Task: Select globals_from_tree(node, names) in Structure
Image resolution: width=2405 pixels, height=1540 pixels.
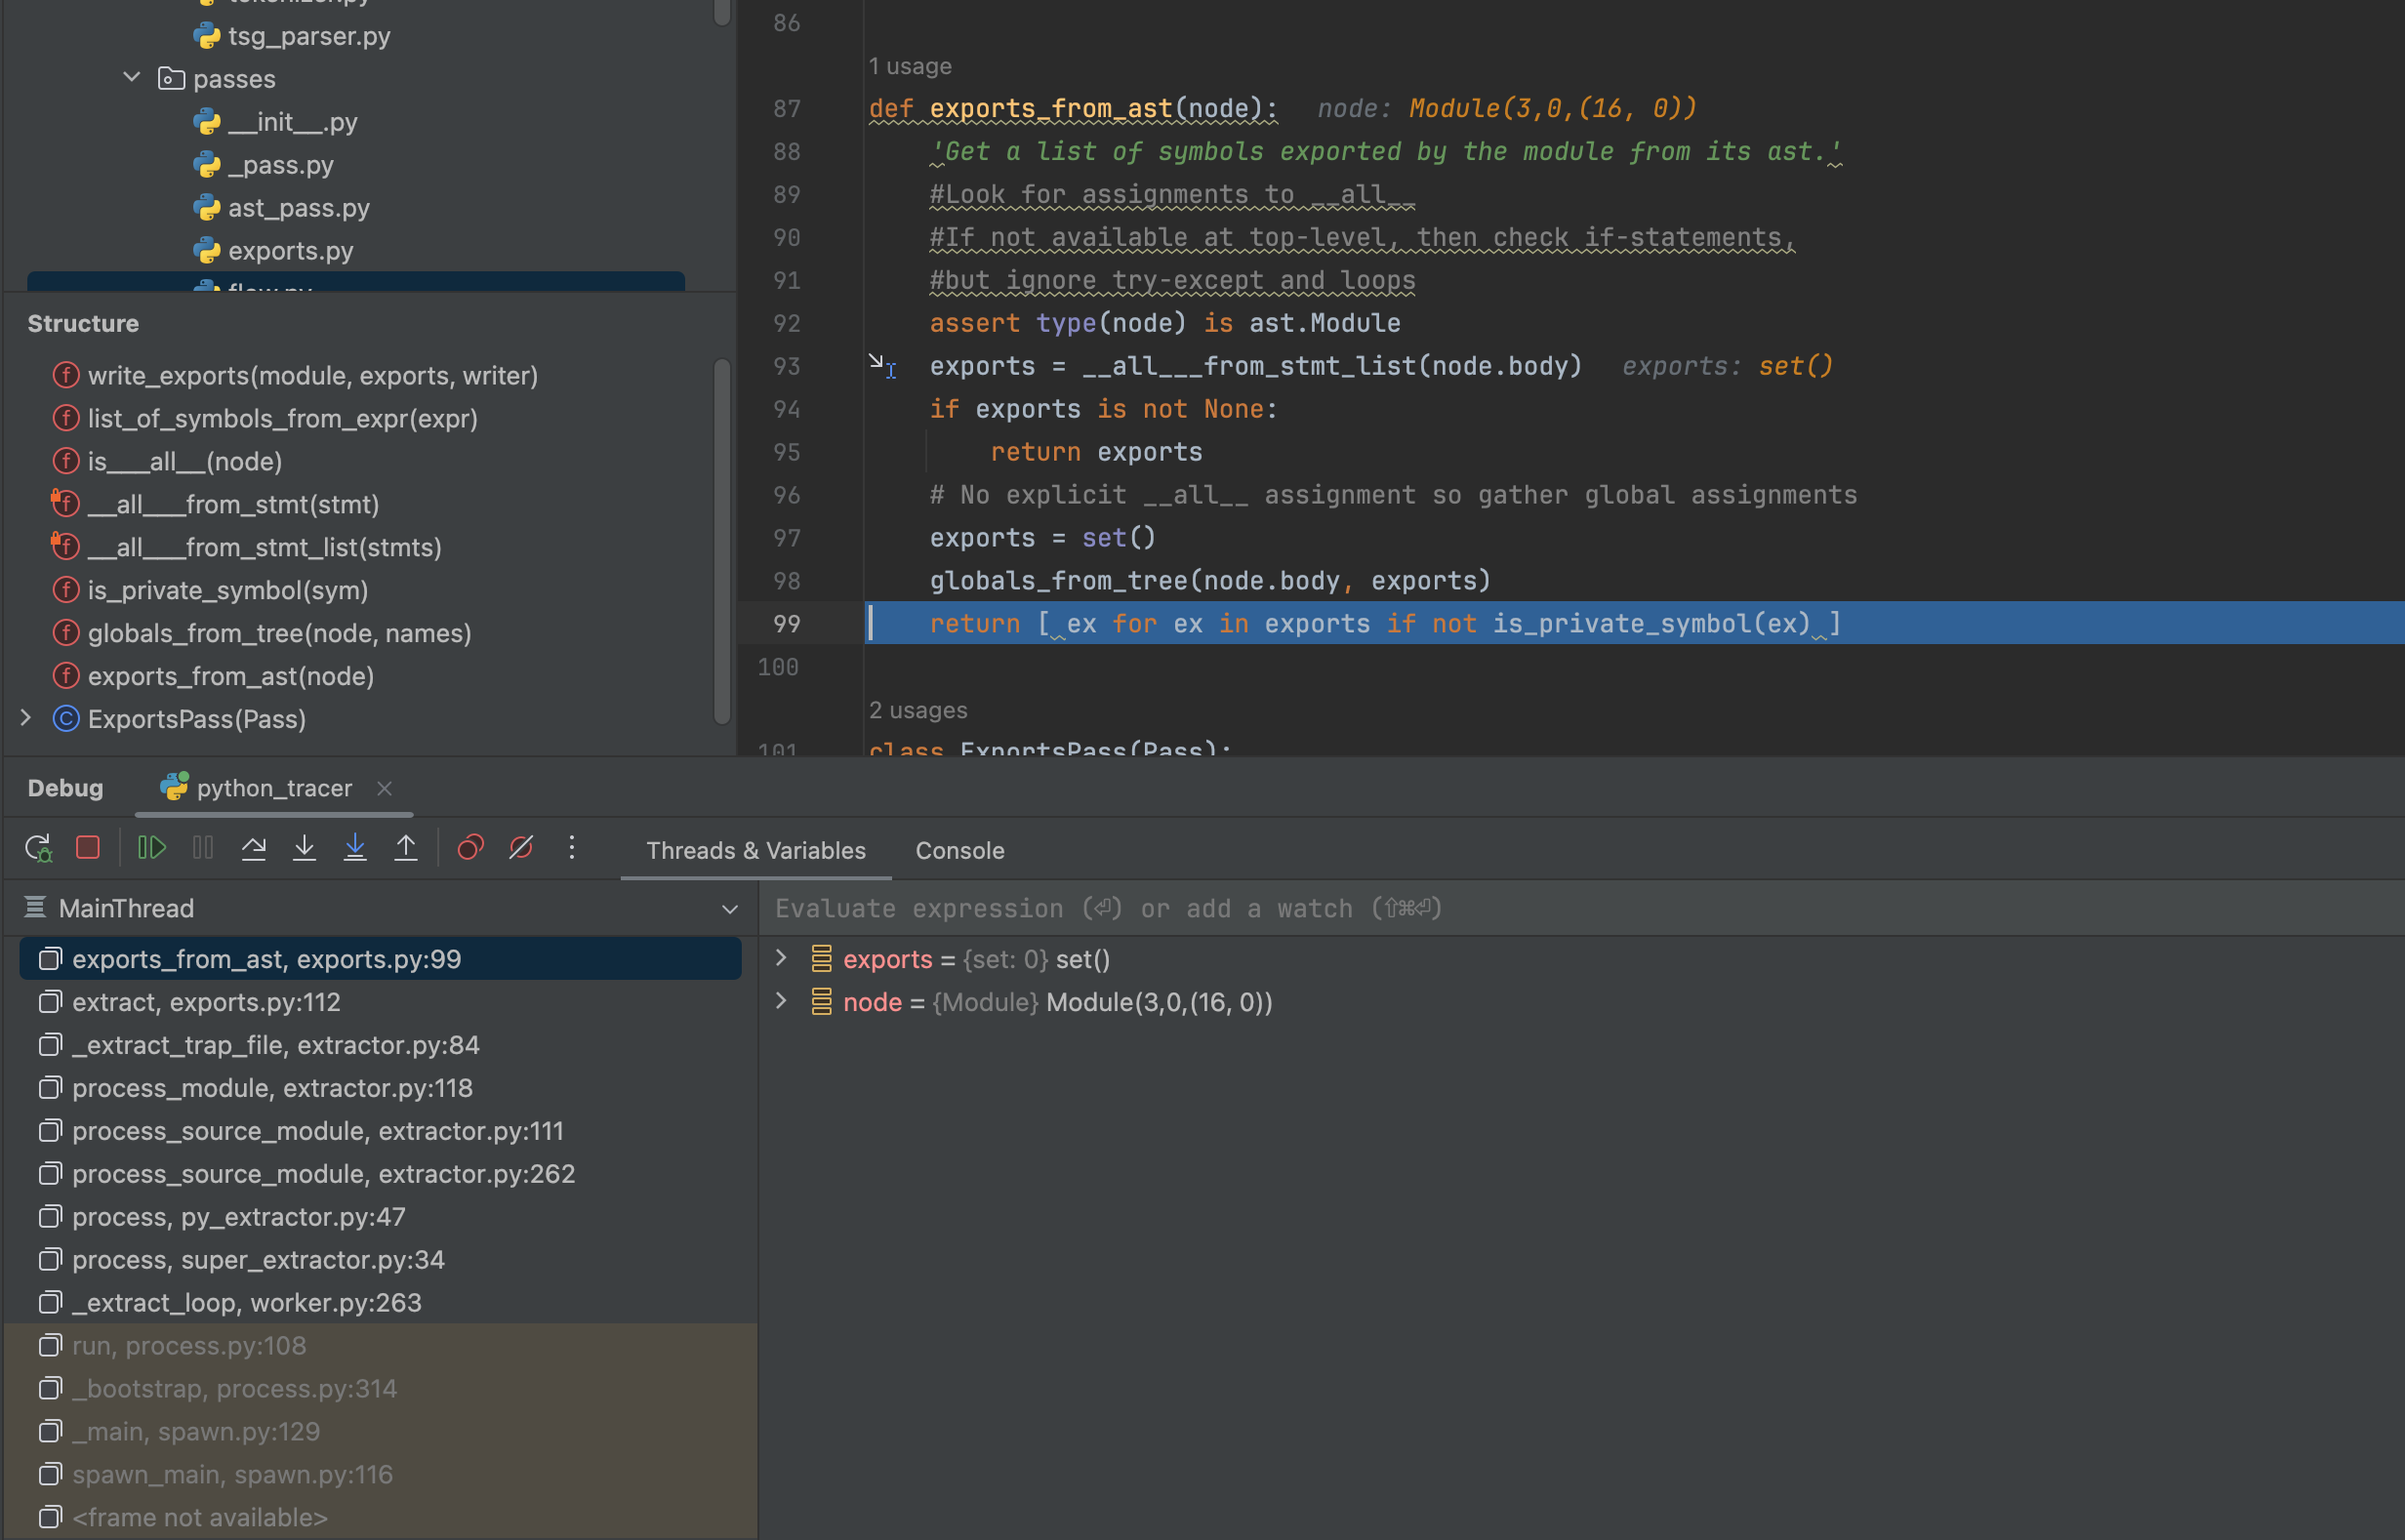Action: coord(279,634)
